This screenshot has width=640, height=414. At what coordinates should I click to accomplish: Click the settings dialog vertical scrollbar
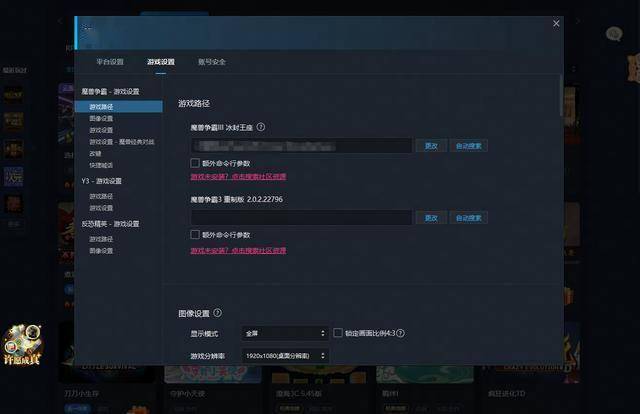click(x=562, y=96)
